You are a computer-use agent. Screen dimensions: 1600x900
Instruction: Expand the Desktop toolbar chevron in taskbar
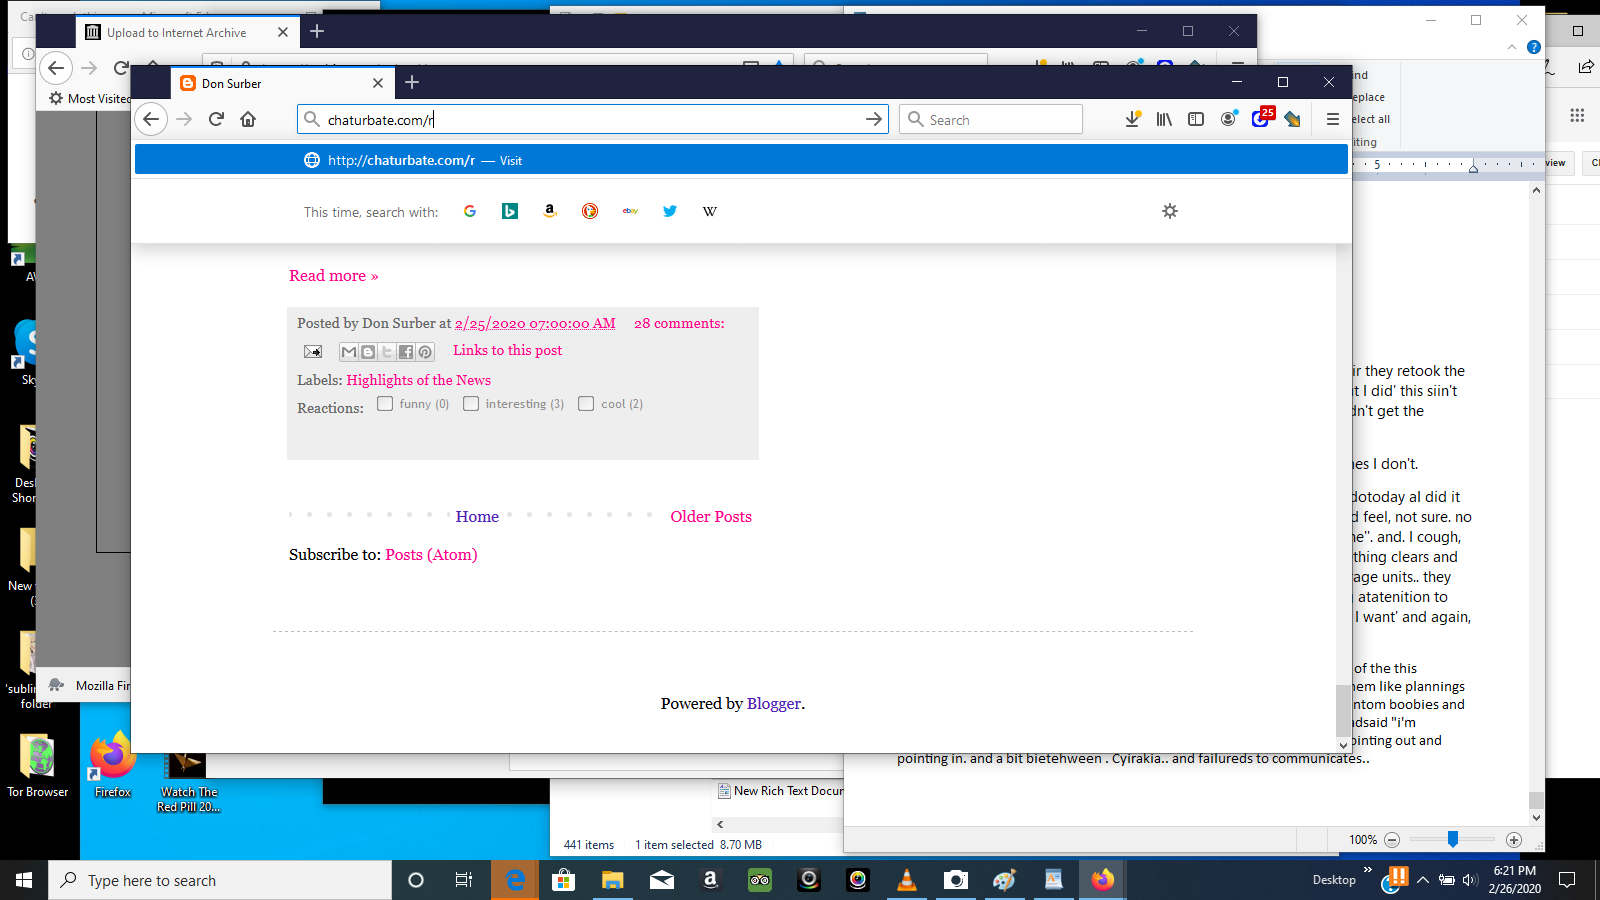point(1367,871)
